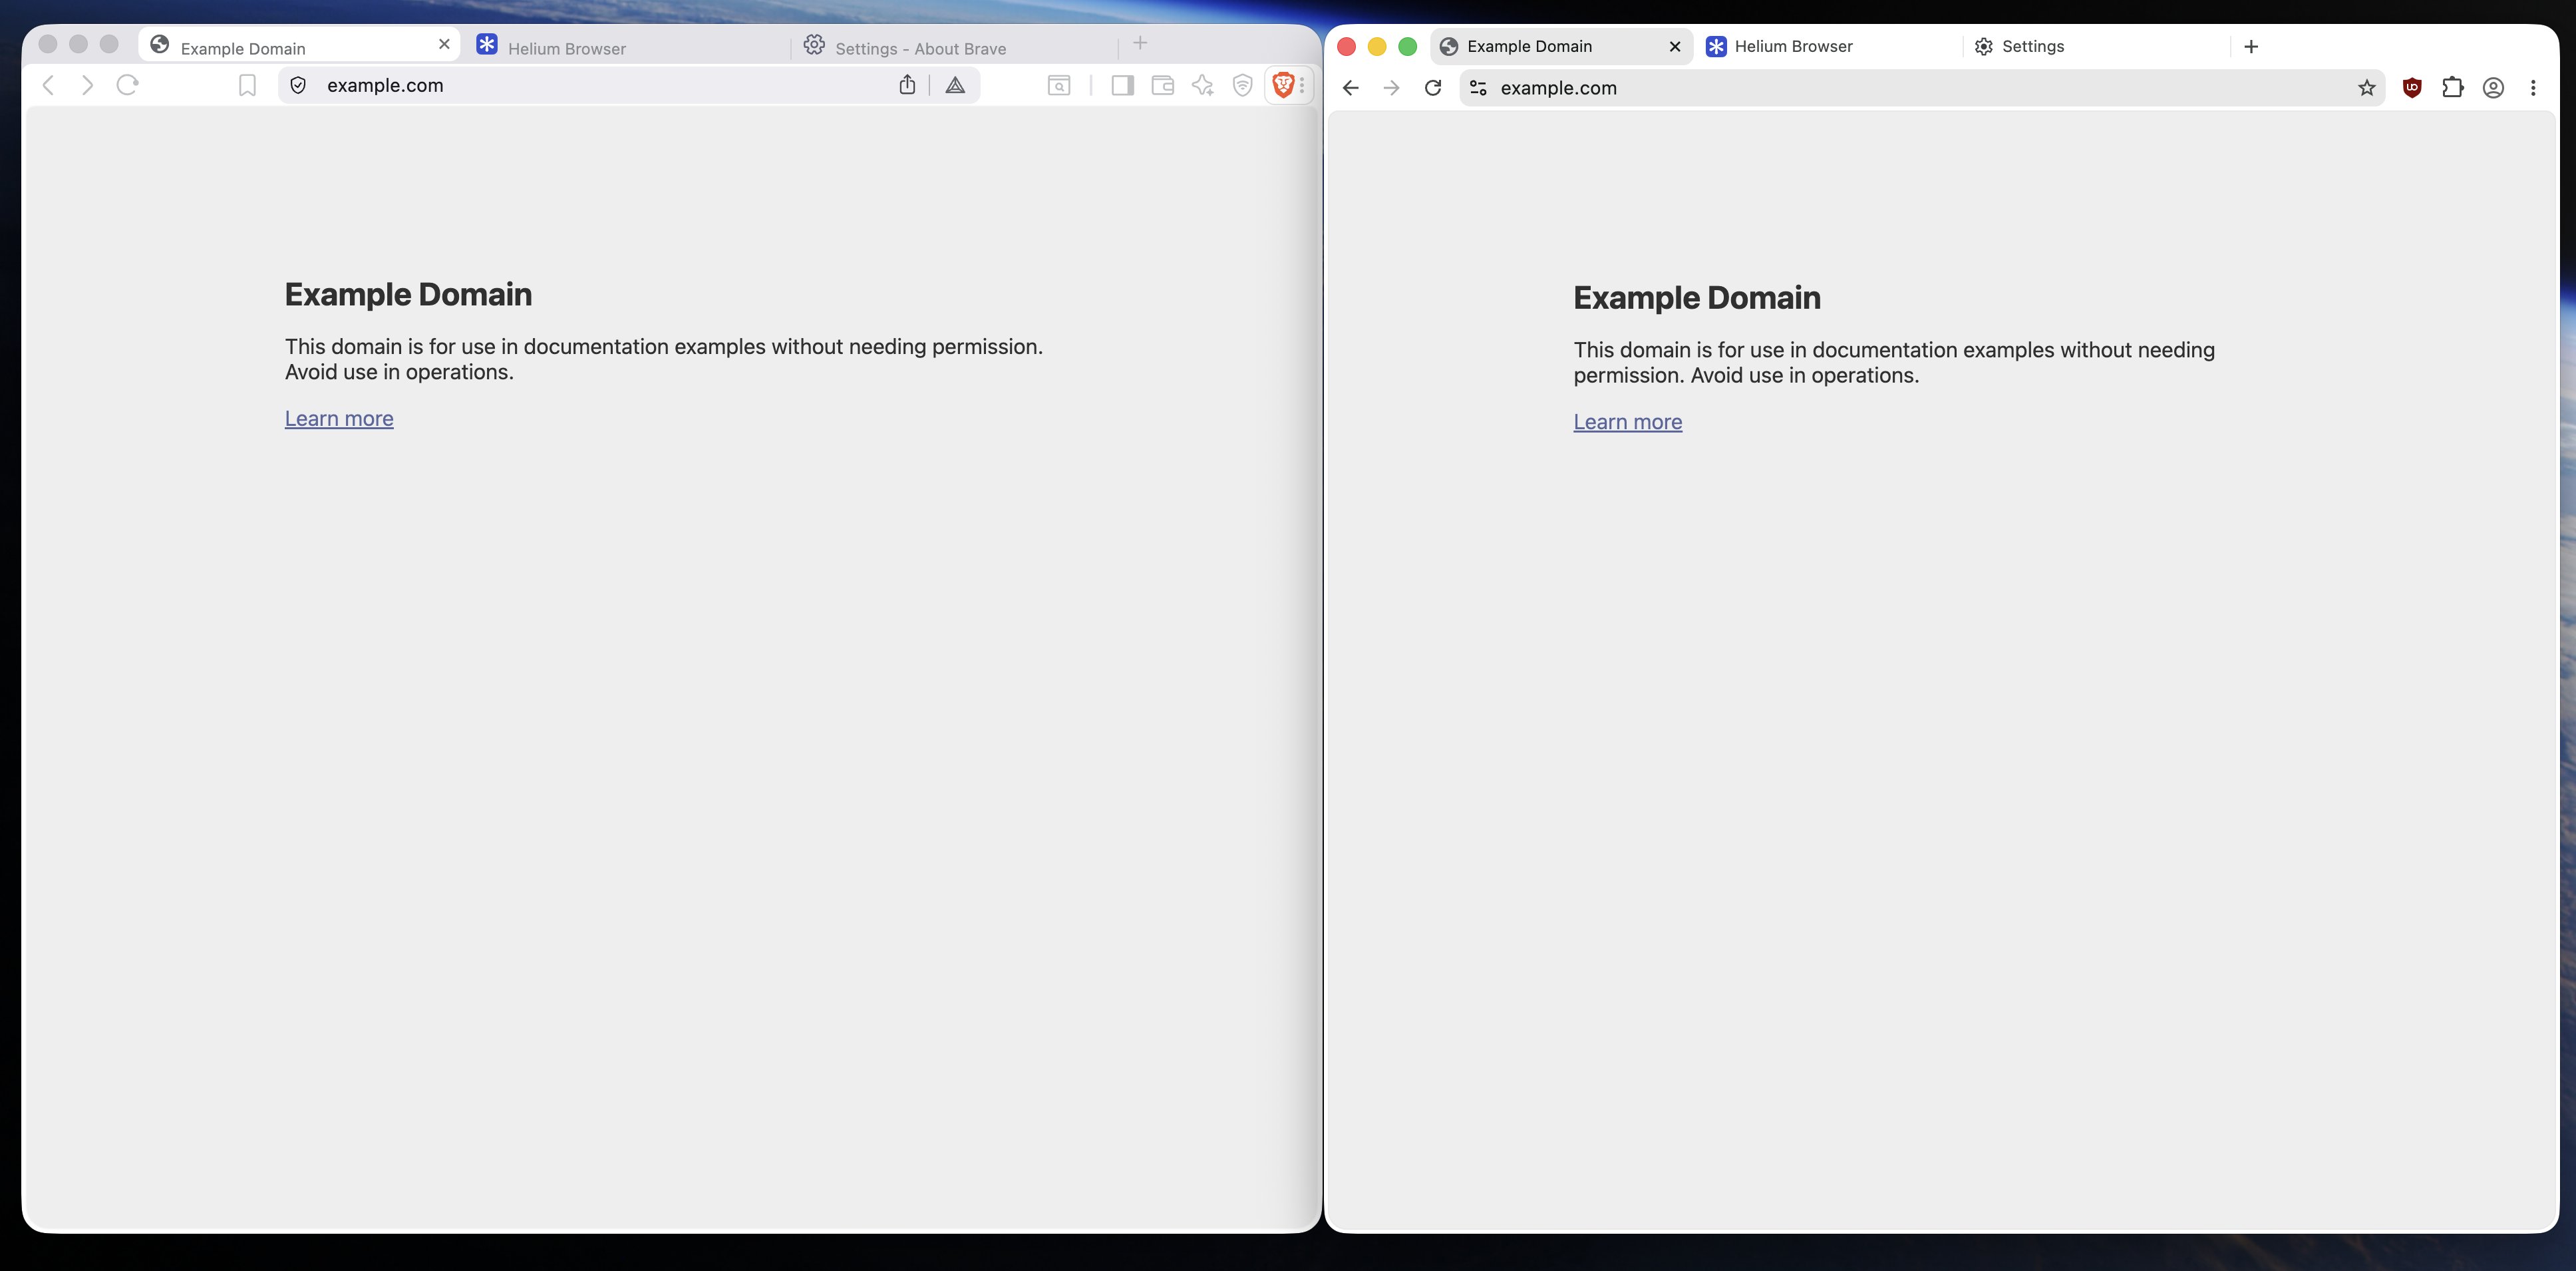Focus the Brave address bar showing example.com

tap(629, 86)
